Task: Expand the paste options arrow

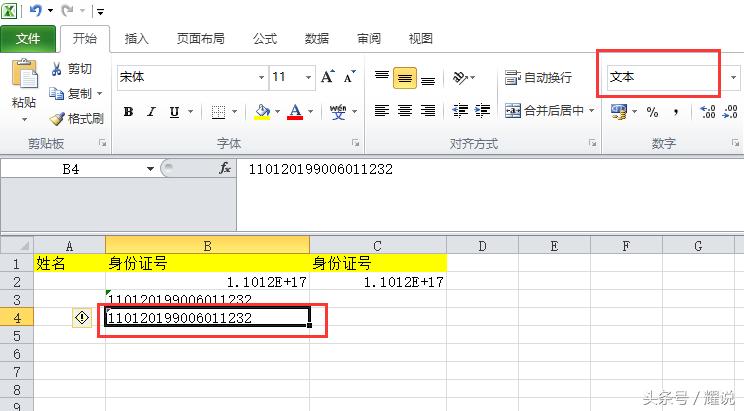Action: coord(25,120)
